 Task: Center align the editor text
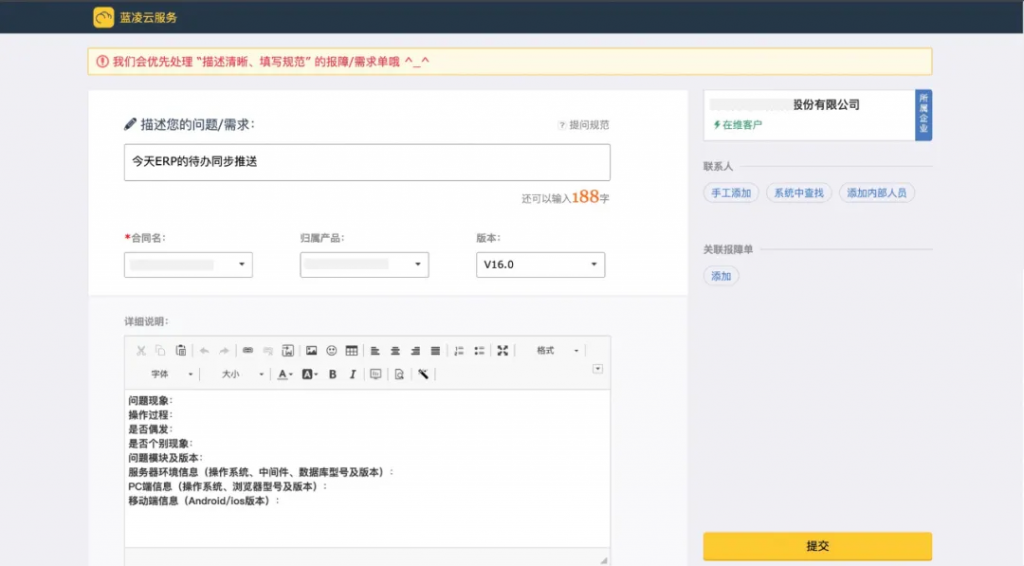(395, 351)
